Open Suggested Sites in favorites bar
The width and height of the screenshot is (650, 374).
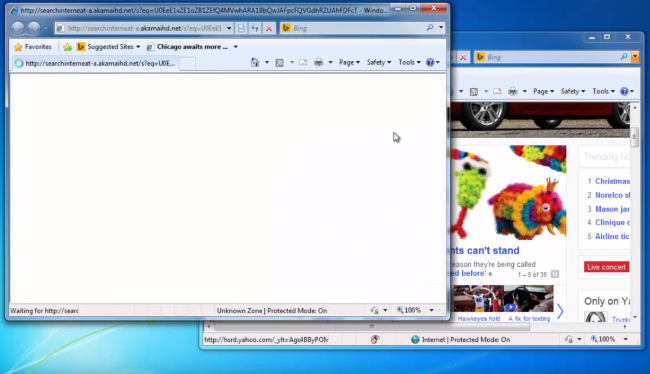coord(109,47)
